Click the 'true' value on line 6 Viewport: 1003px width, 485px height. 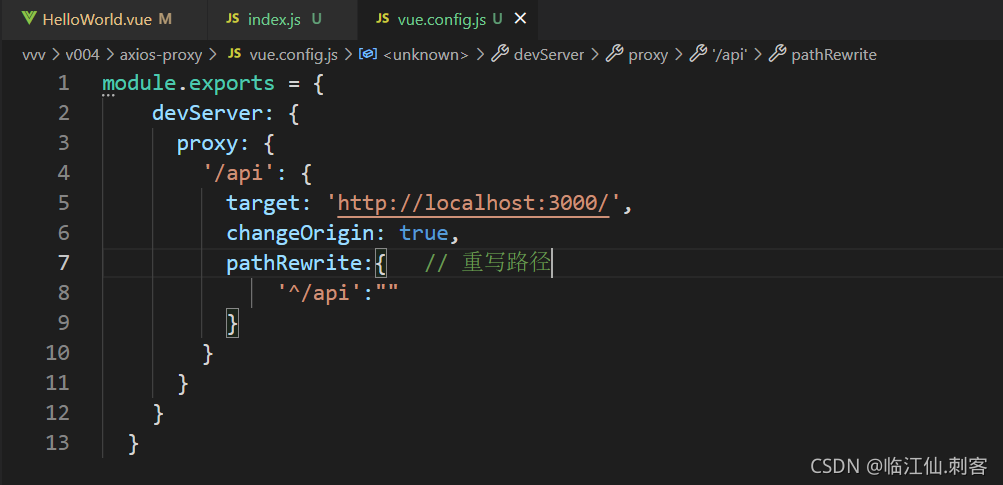coord(423,234)
